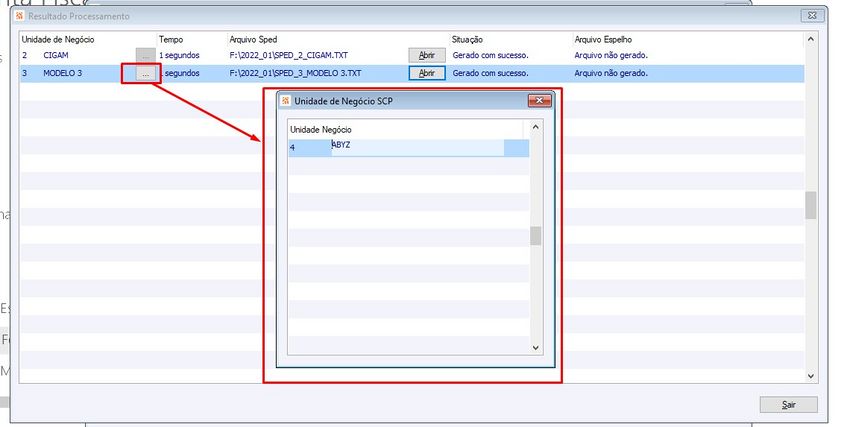This screenshot has width=850, height=427.
Task: Click ellipsis button in MODELO 3 row
Action: click(x=145, y=73)
